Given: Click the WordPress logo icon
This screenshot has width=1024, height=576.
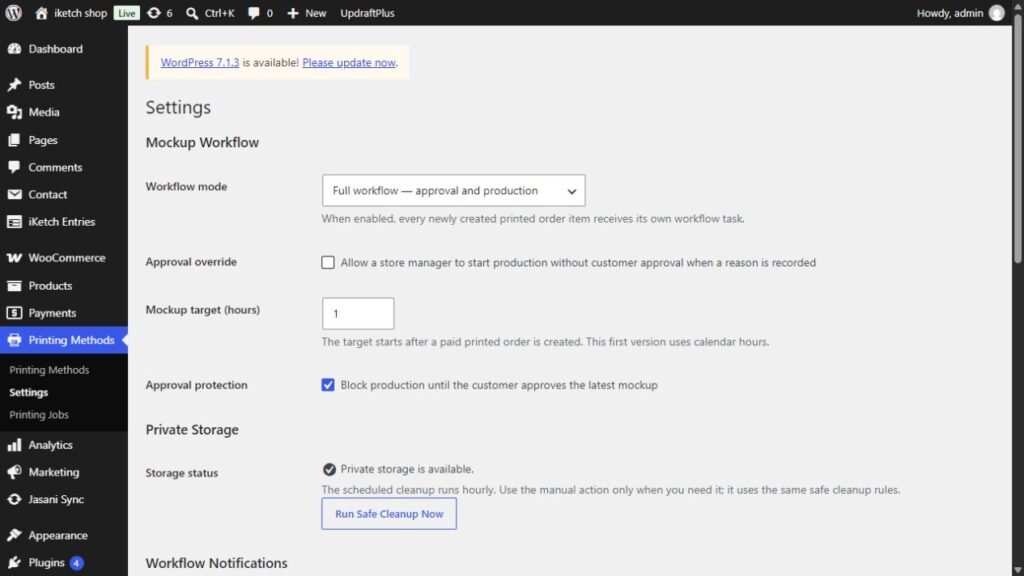Looking at the screenshot, I should [x=14, y=12].
